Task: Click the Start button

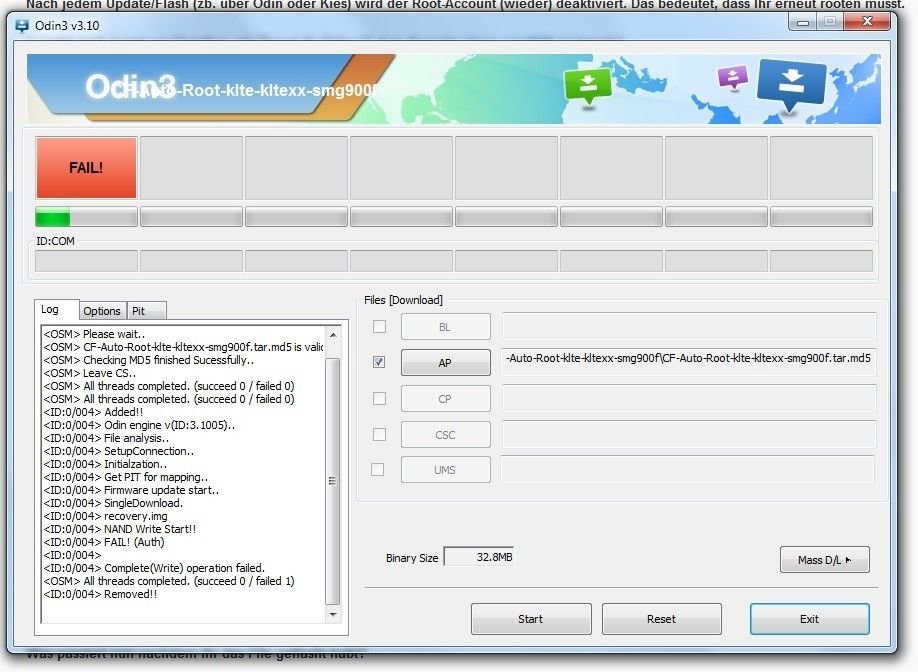Action: tap(531, 619)
